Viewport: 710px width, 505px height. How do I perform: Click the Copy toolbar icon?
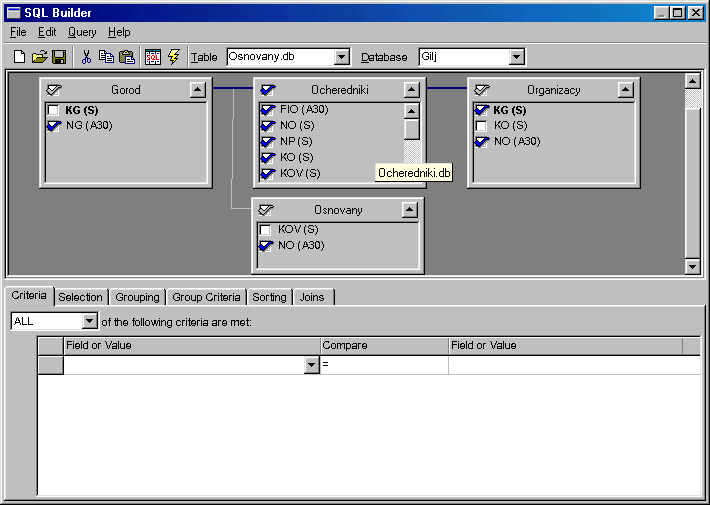[106, 57]
